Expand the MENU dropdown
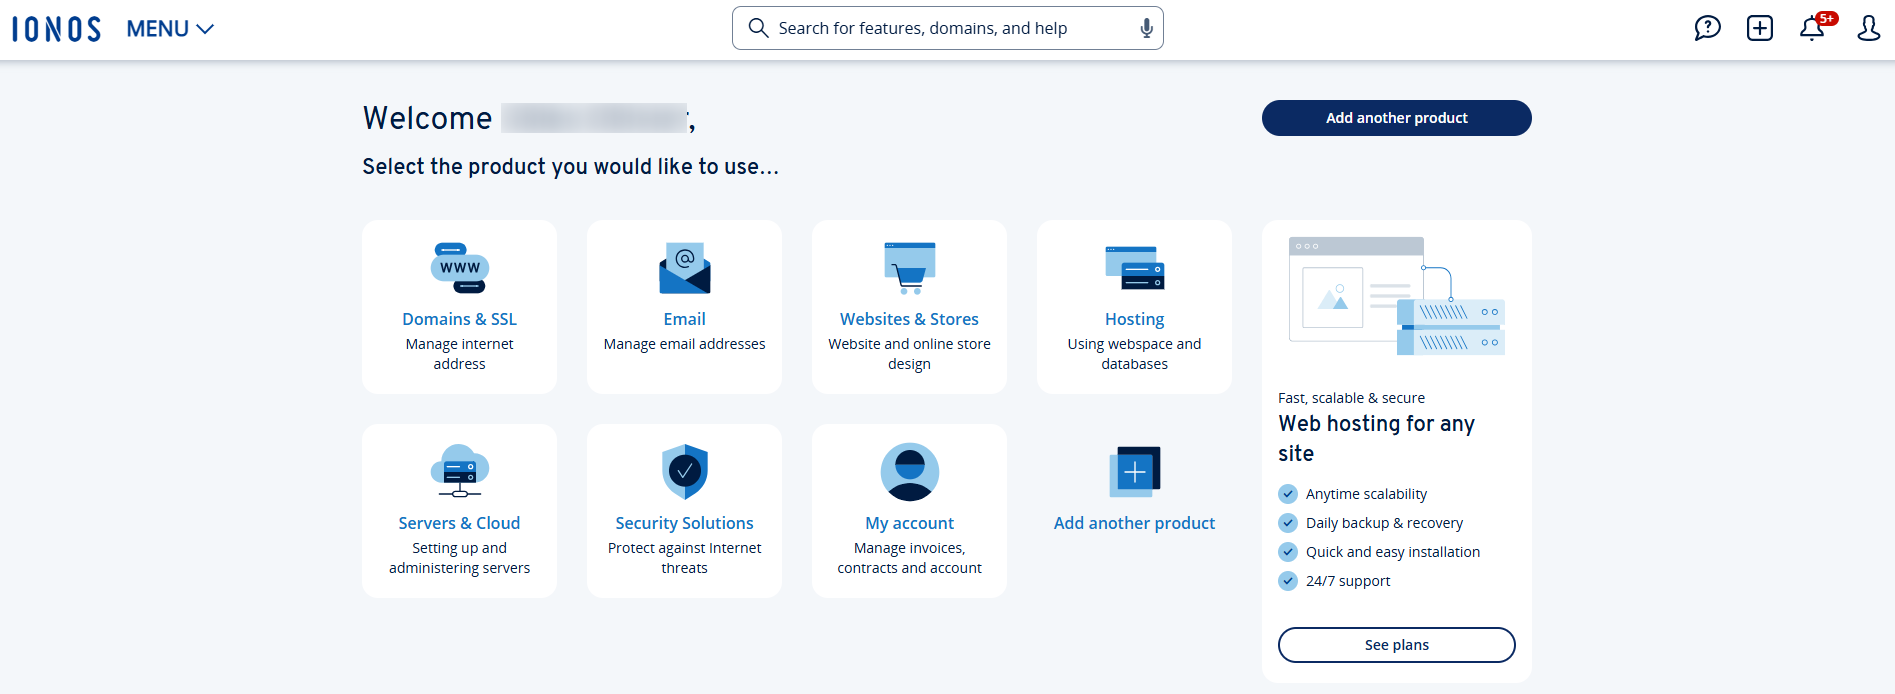The image size is (1895, 694). tap(170, 29)
